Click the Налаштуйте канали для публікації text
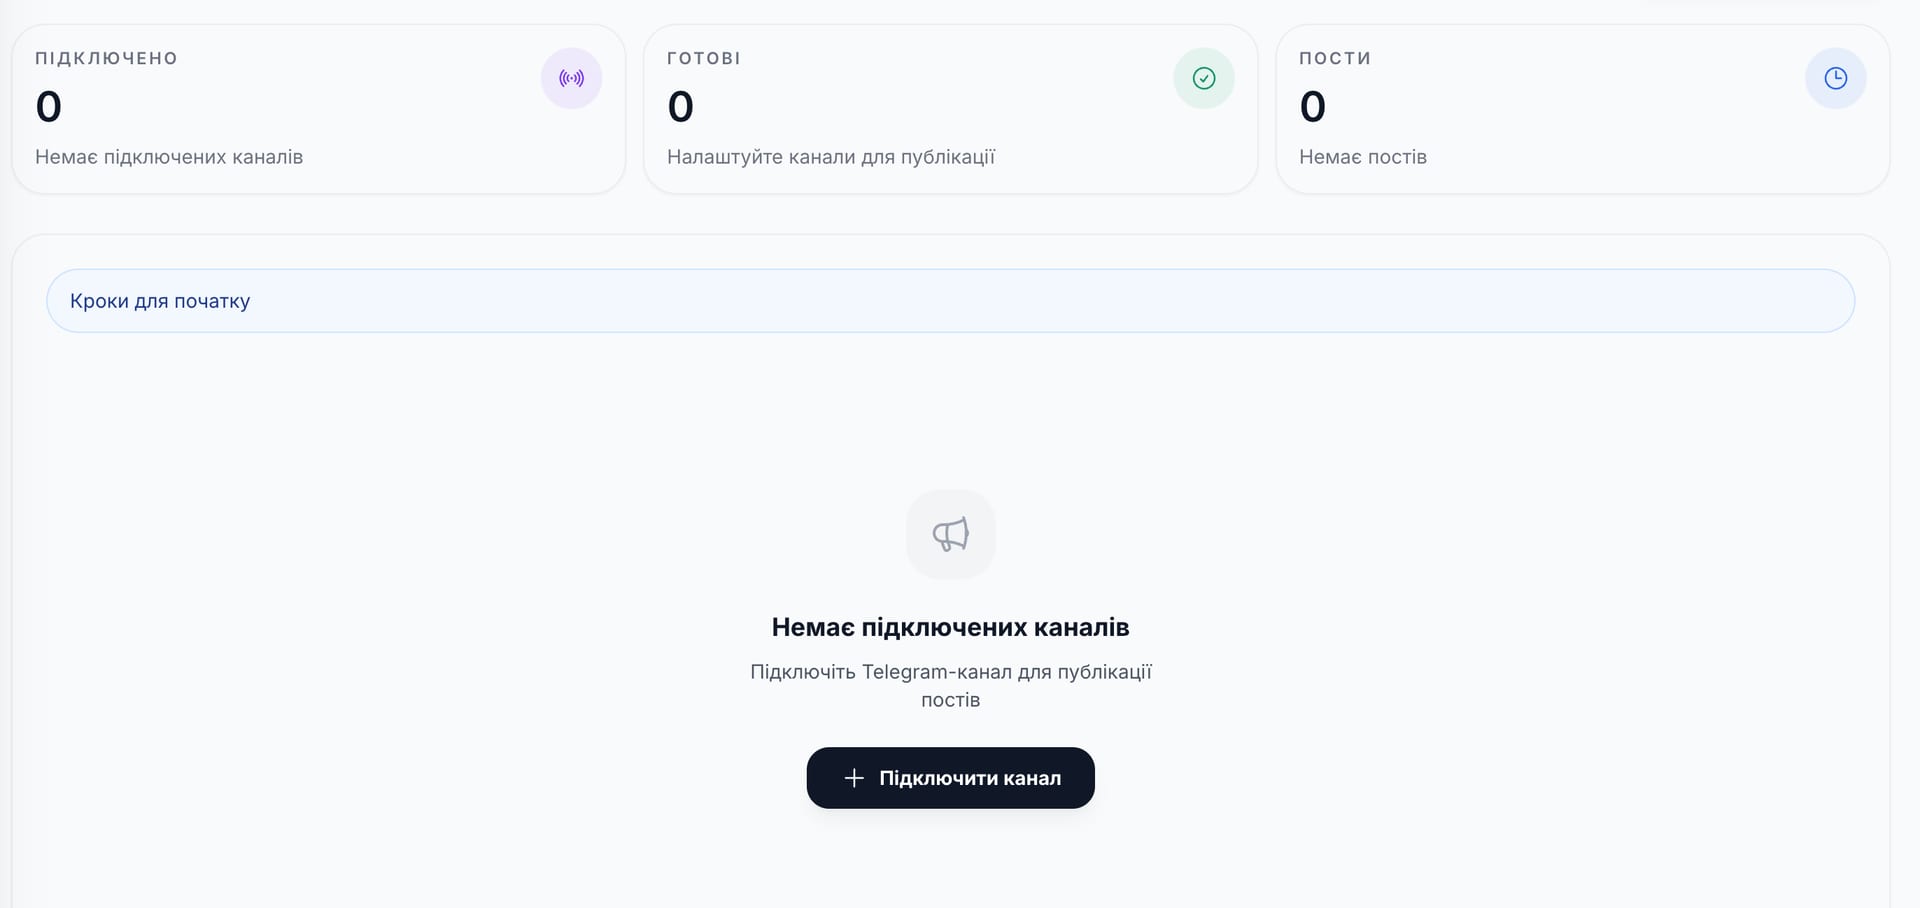The width and height of the screenshot is (1920, 908). pyautogui.click(x=831, y=157)
